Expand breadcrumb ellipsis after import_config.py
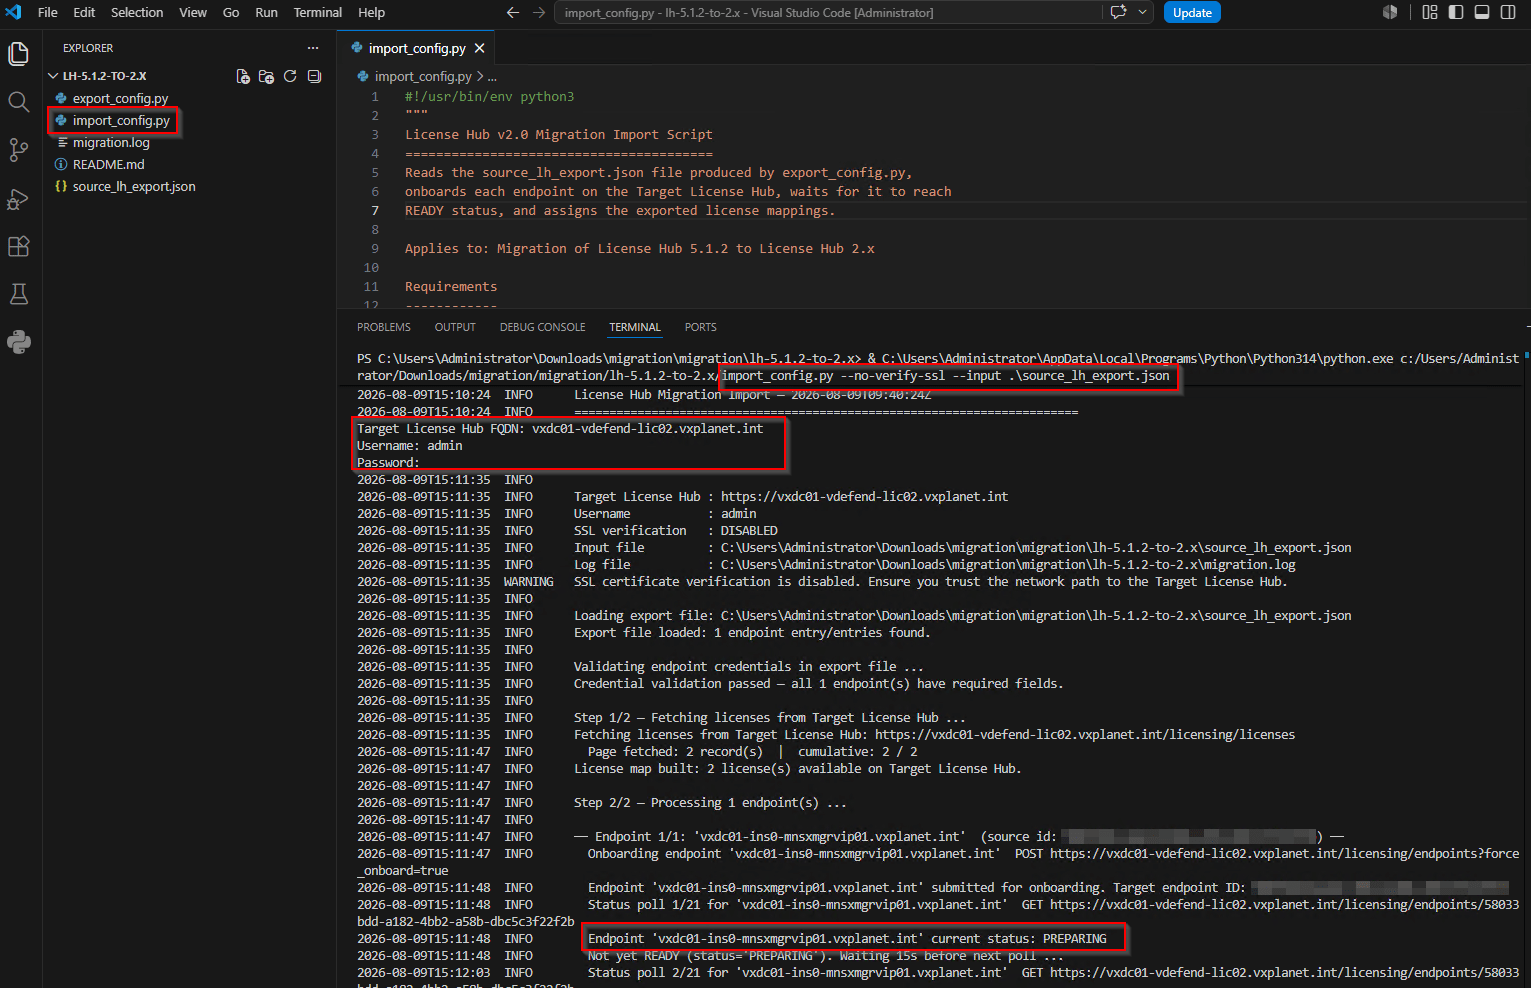The width and height of the screenshot is (1531, 988). pyautogui.click(x=492, y=77)
